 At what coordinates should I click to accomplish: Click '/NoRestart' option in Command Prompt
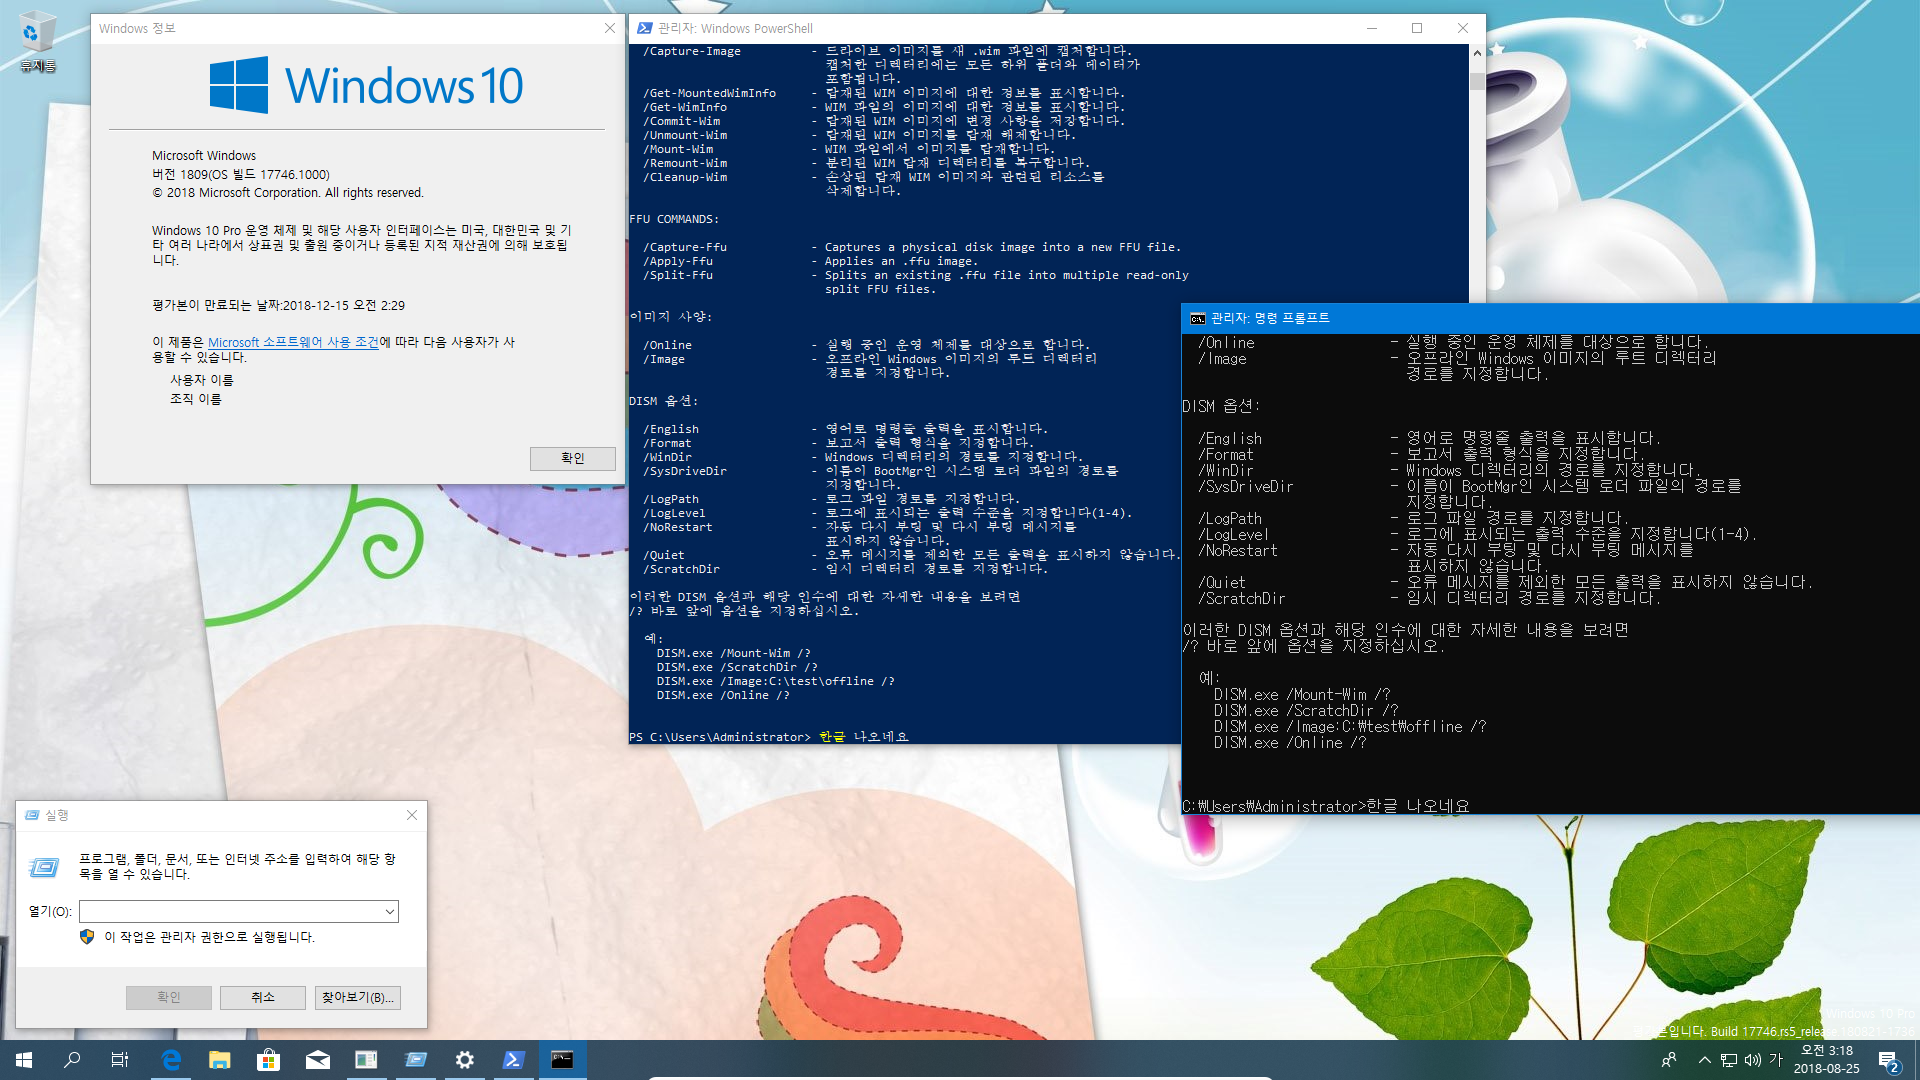[1237, 550]
